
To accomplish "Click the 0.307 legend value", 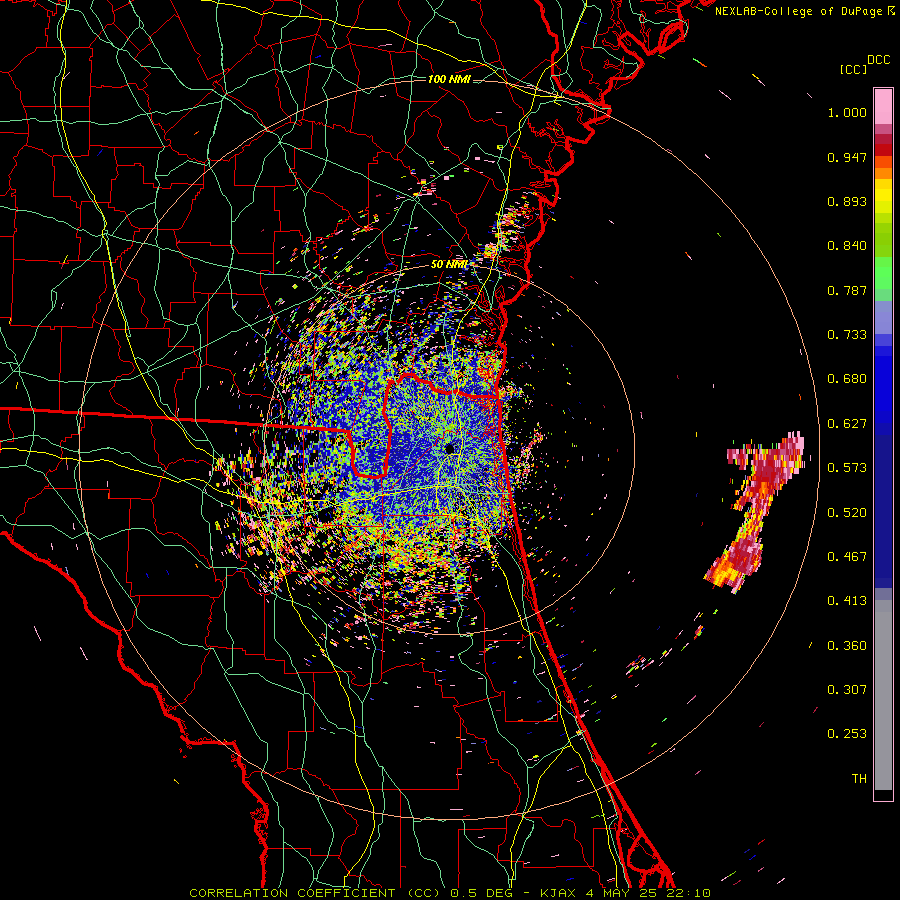I will [x=847, y=690].
